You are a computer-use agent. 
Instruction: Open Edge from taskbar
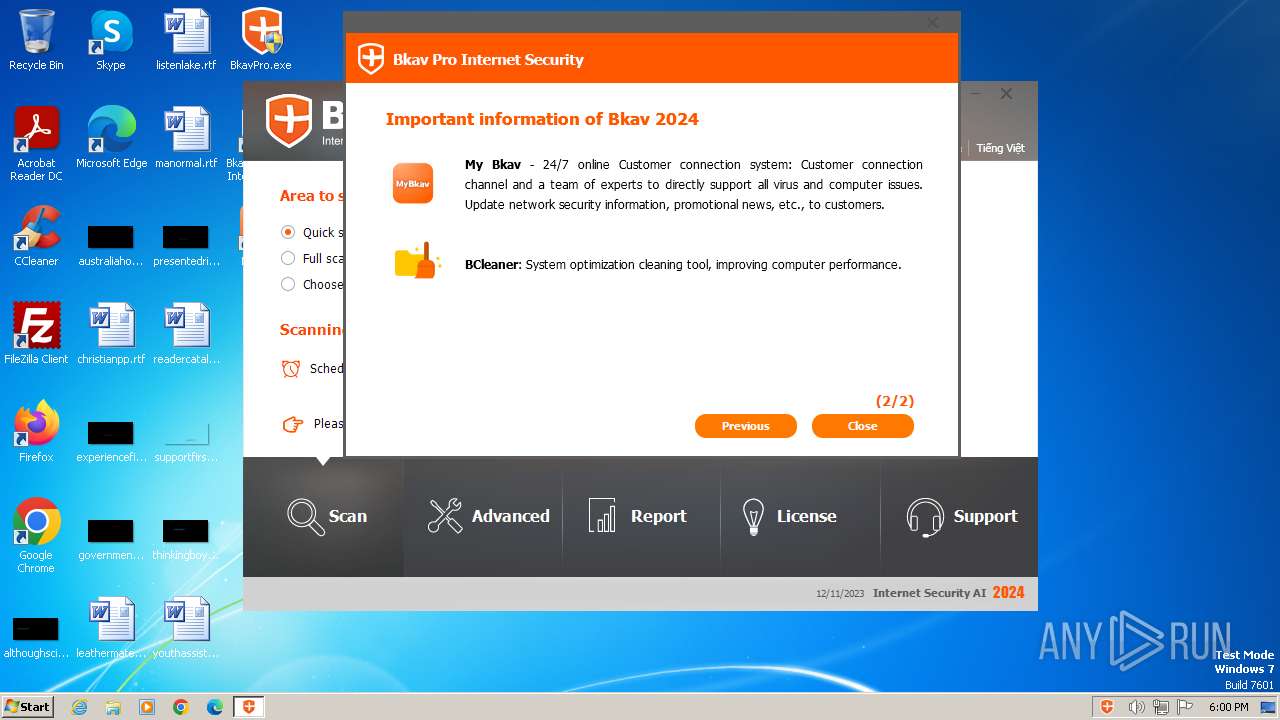tap(215, 707)
